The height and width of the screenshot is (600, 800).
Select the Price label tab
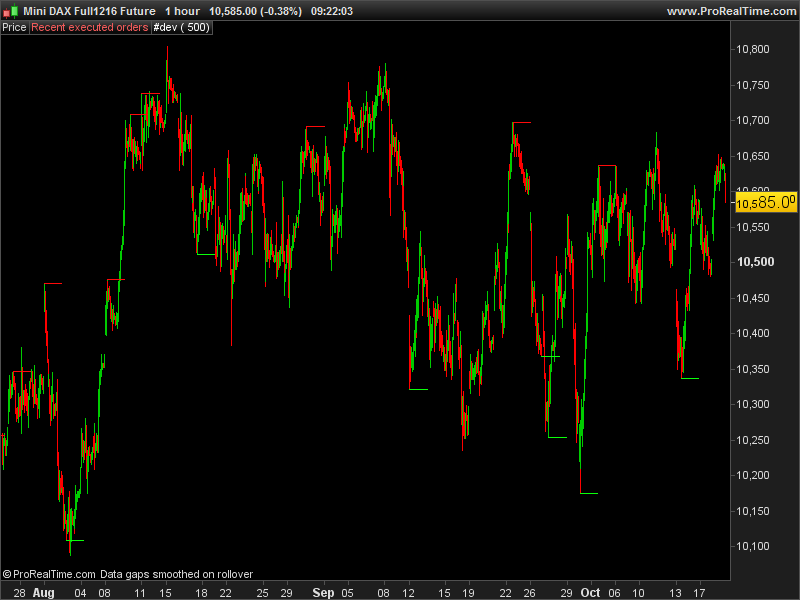pyautogui.click(x=14, y=28)
